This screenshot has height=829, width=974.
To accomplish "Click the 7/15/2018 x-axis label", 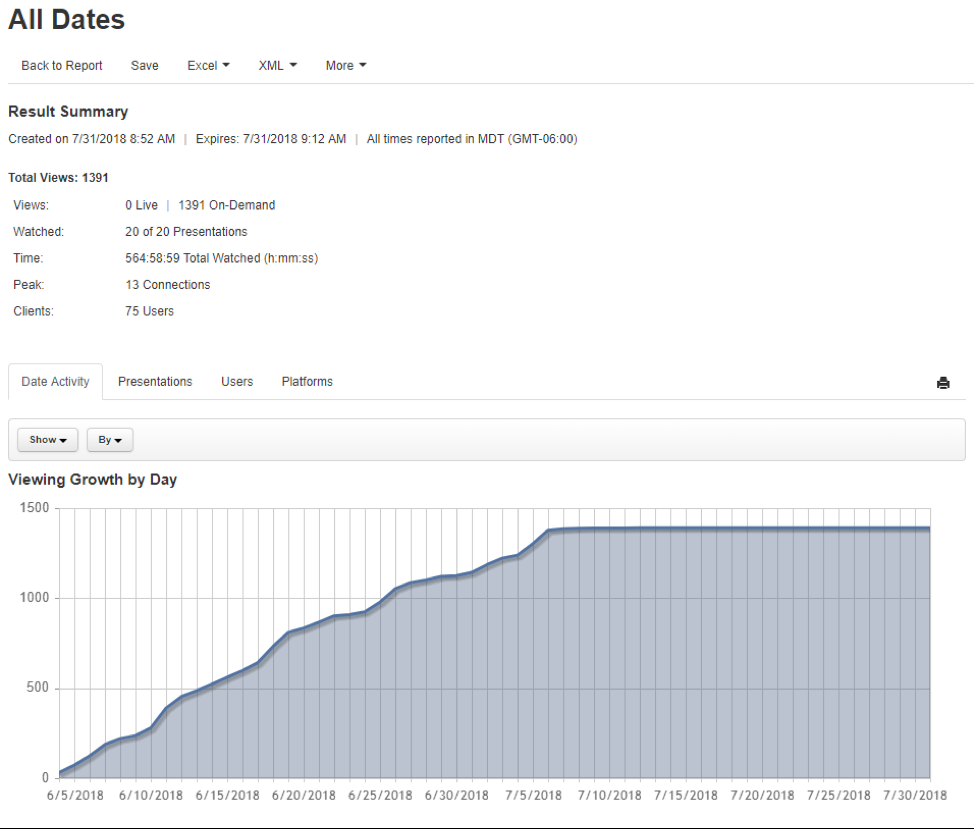I will tap(686, 795).
